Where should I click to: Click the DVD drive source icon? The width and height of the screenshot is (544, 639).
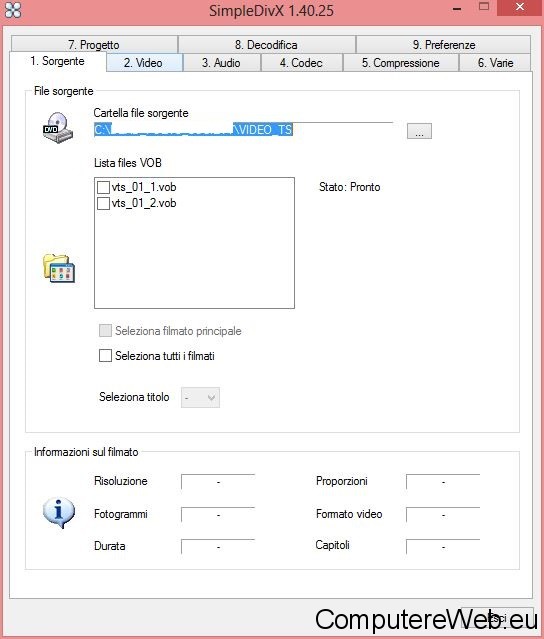(58, 128)
